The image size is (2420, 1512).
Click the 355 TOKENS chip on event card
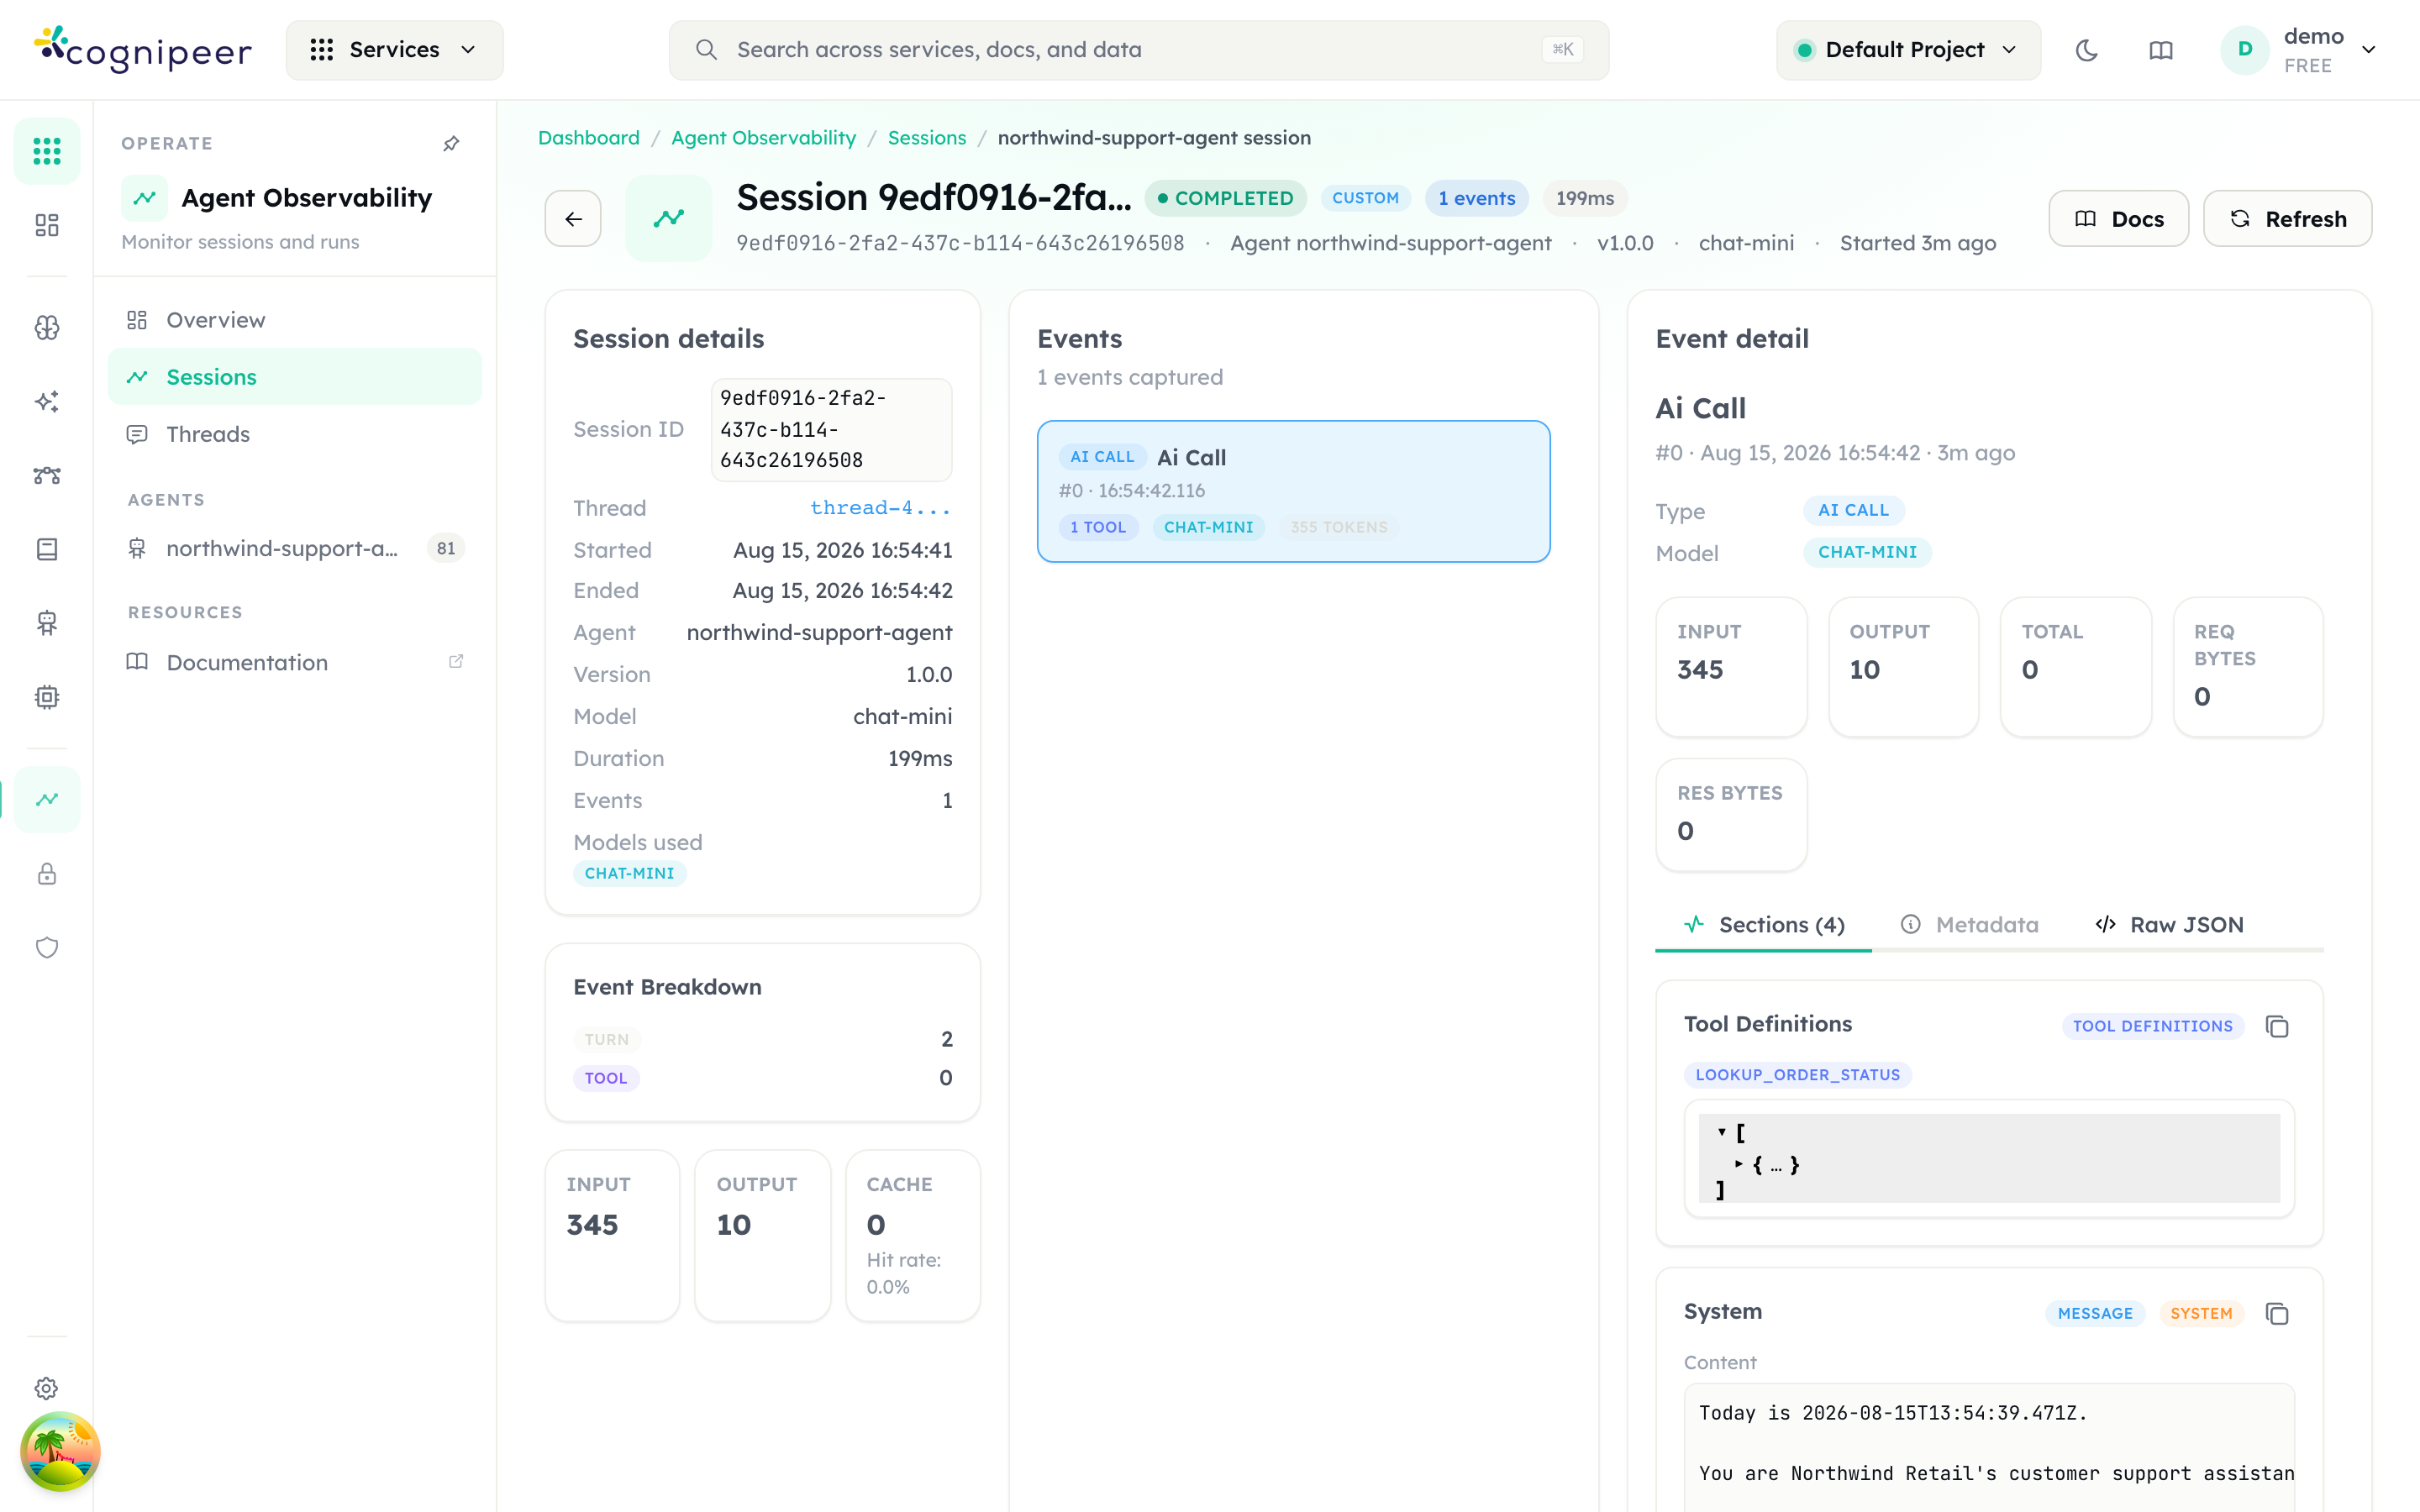coord(1339,527)
